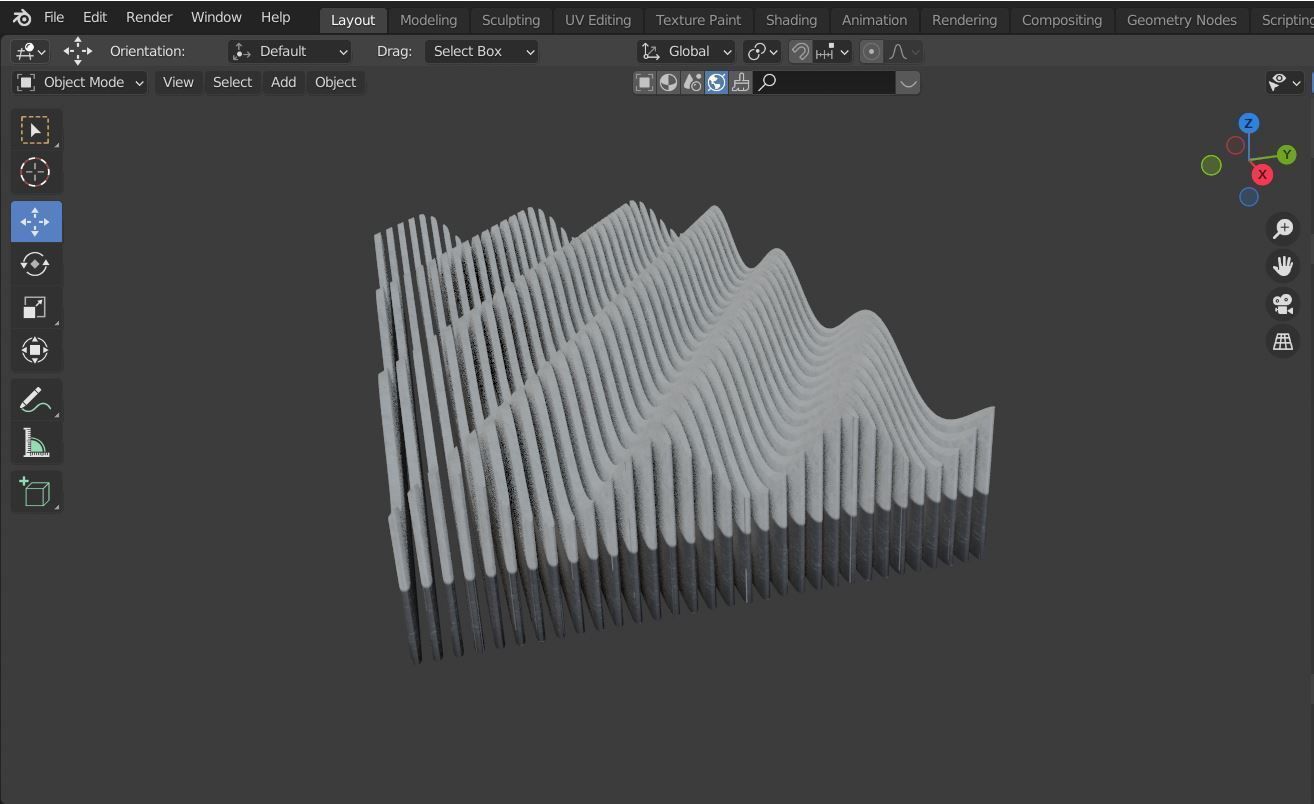The width and height of the screenshot is (1314, 804).
Task: Select the Scale tool
Action: (35, 307)
